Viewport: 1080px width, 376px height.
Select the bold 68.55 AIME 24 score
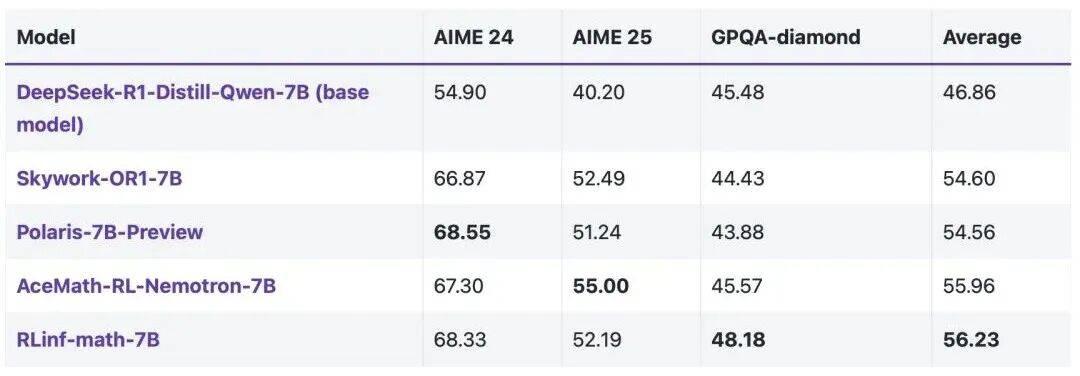click(462, 232)
